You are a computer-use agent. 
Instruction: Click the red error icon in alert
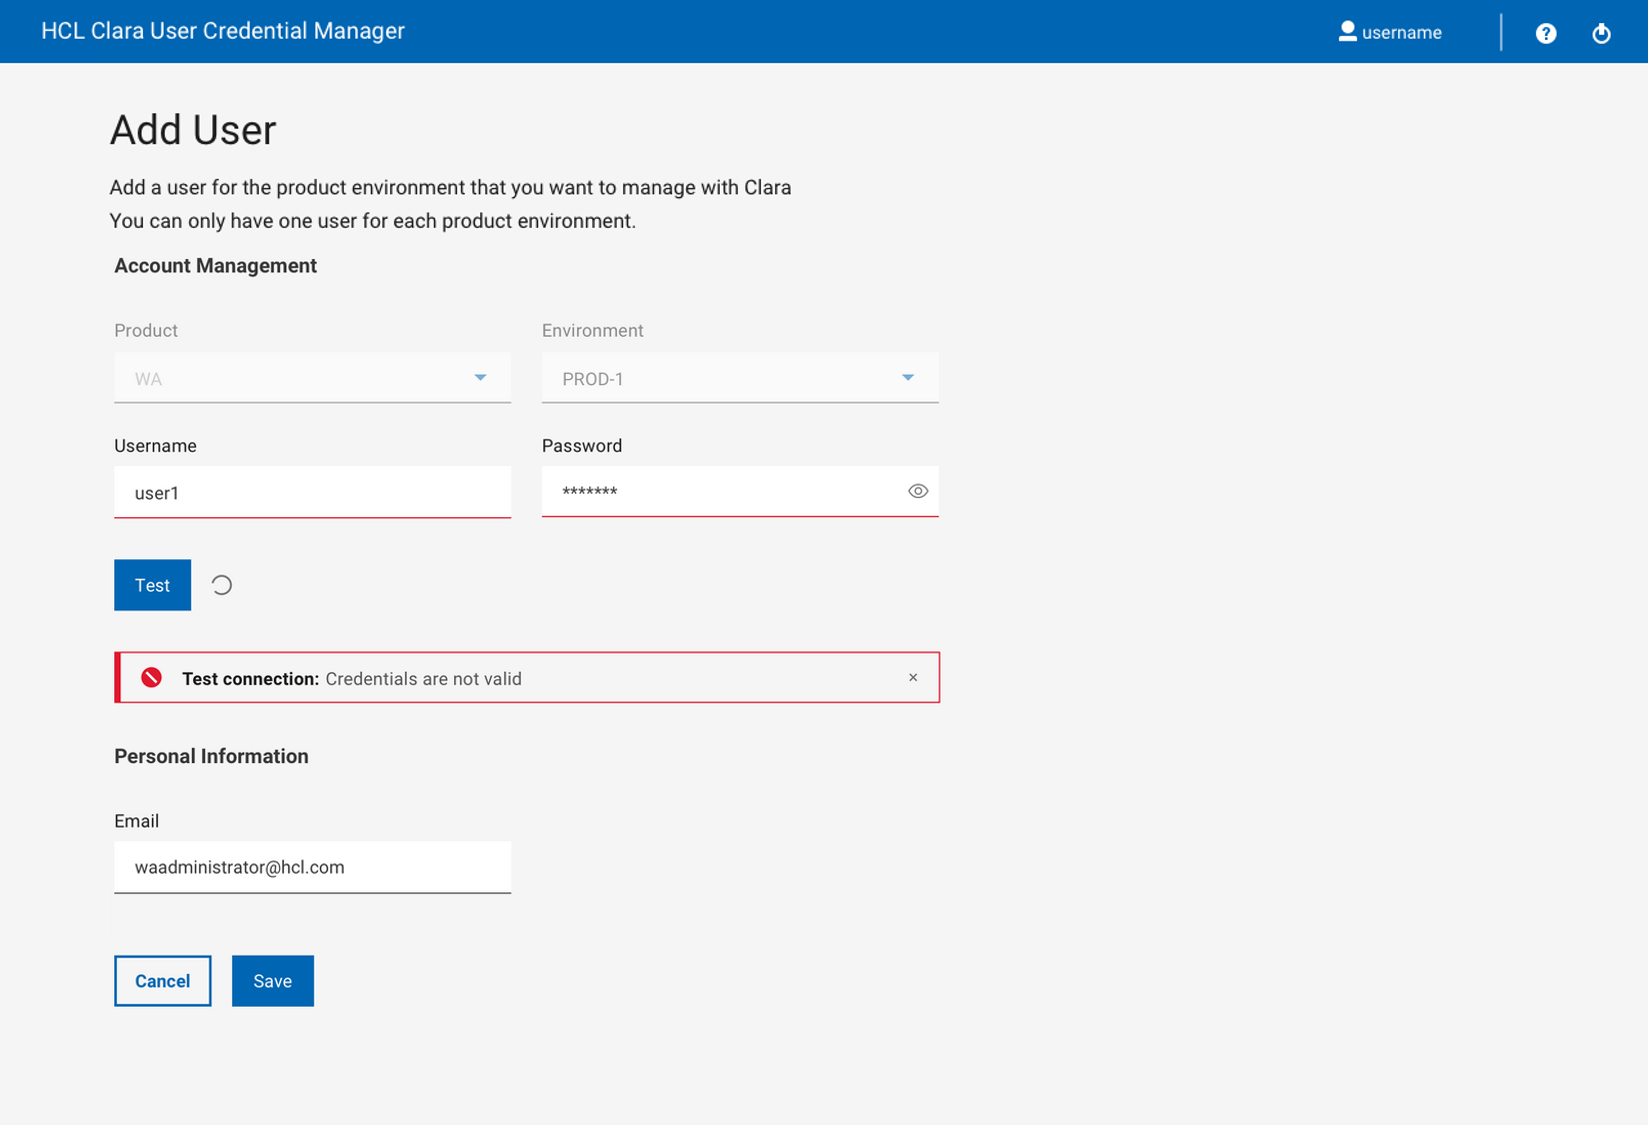click(151, 678)
